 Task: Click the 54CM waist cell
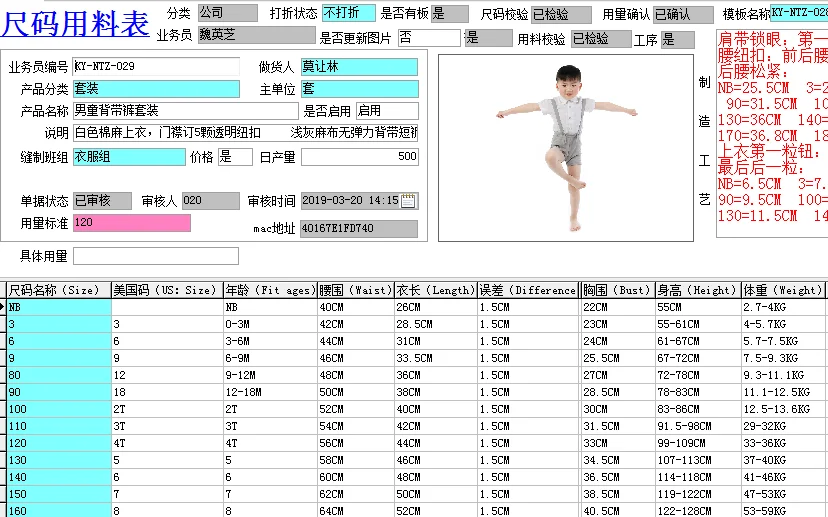(x=356, y=426)
